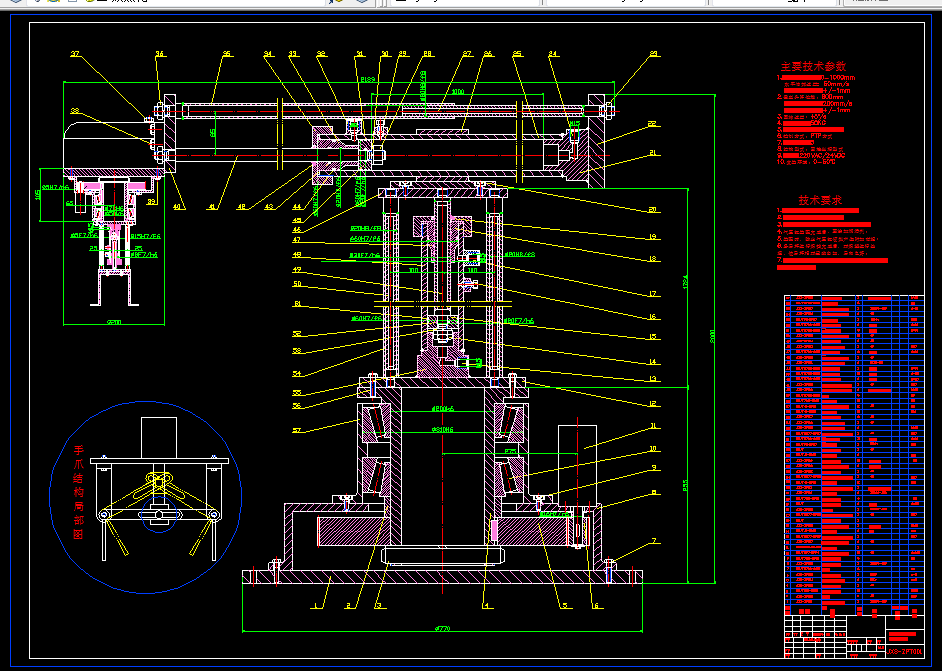Pick part callout number 33
Image resolution: width=942 pixels, height=671 pixels.
[x=293, y=54]
